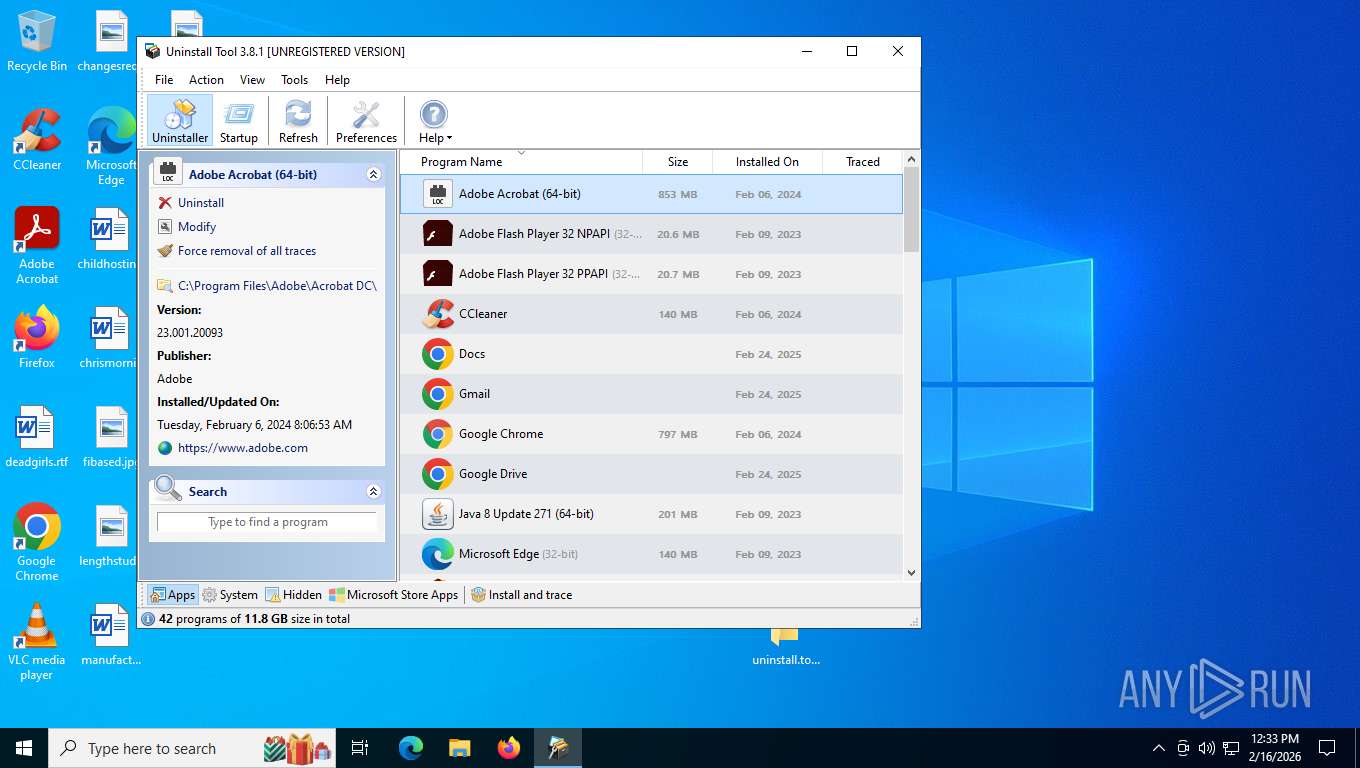Open the Startup manager
The image size is (1360, 768).
click(239, 121)
